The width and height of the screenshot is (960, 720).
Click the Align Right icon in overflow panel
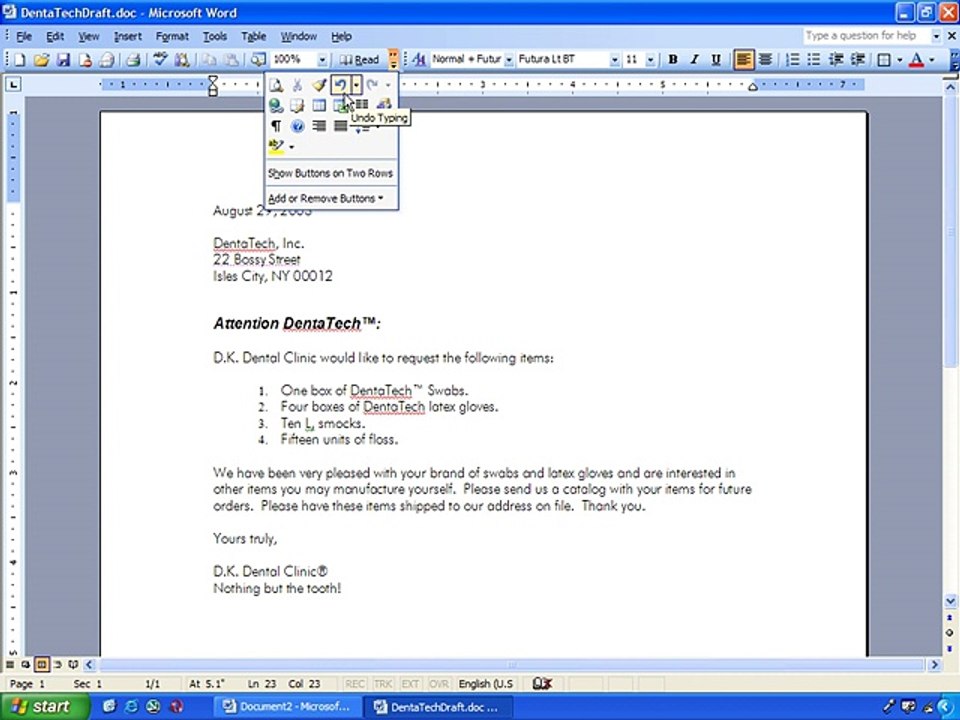click(319, 126)
